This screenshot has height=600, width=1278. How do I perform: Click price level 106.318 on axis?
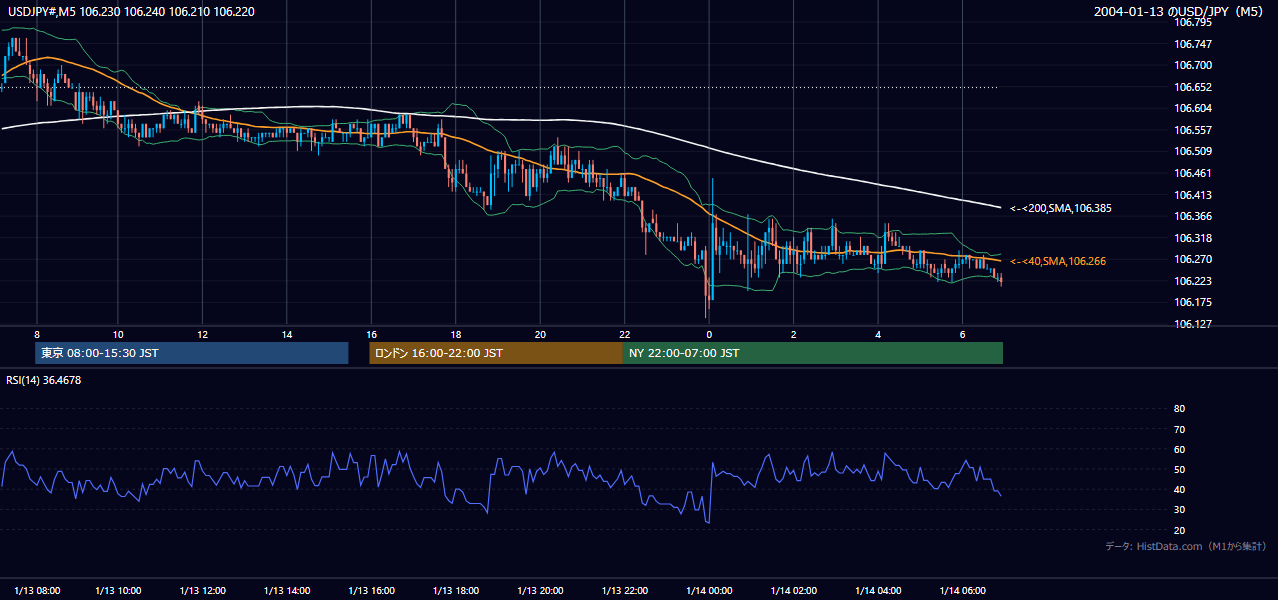[x=1193, y=238]
